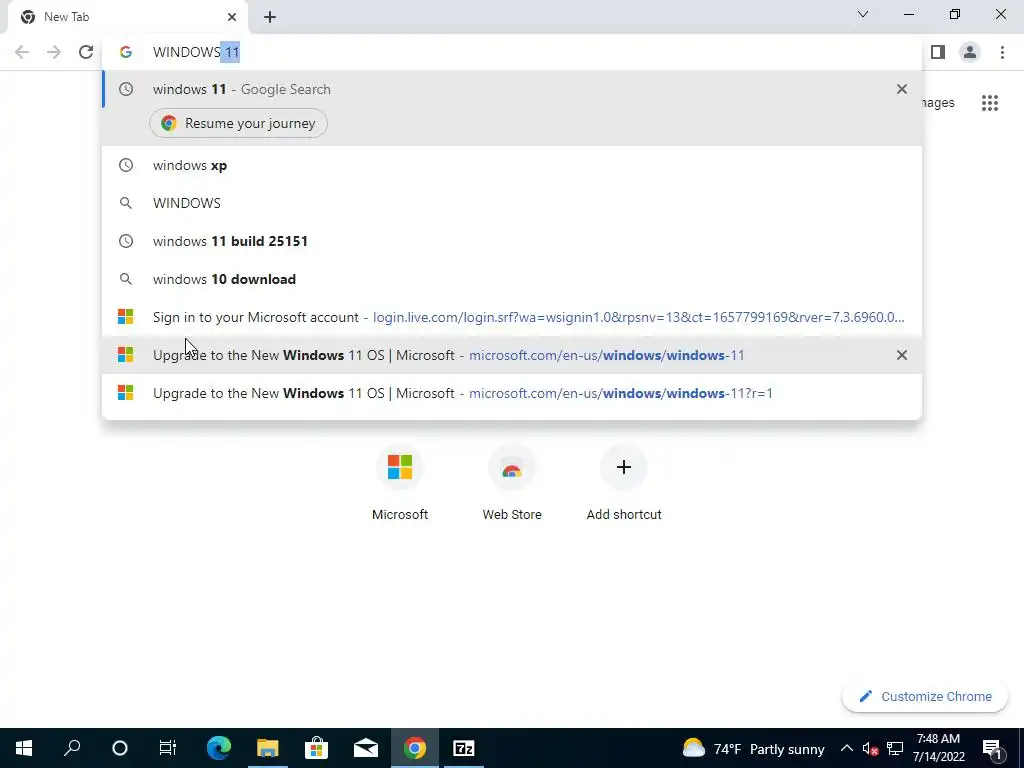The image size is (1024, 768).
Task: Open the Windows Start menu
Action: tap(24, 748)
